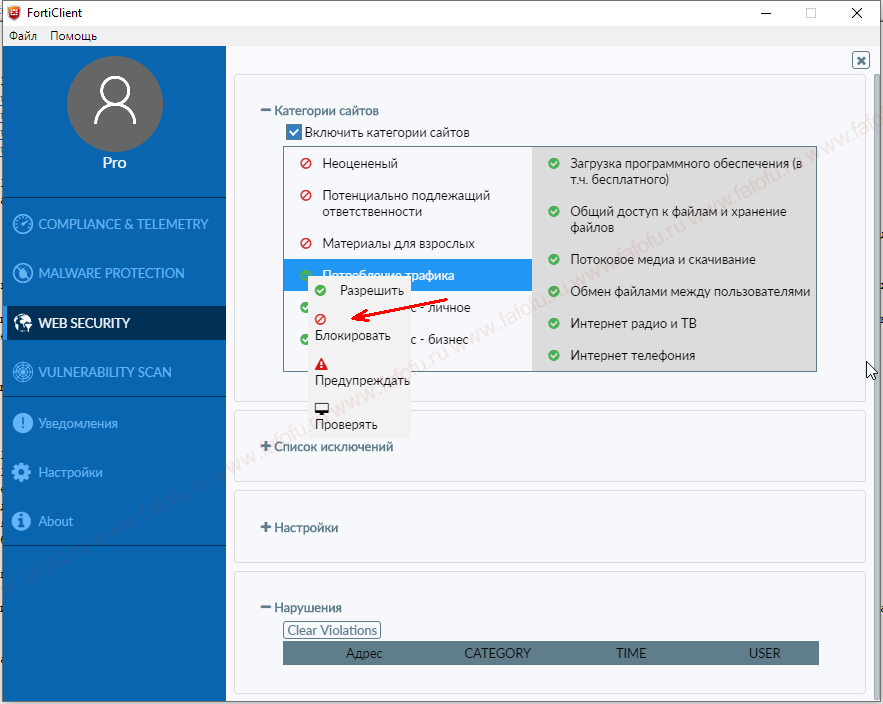Click the About info icon

tap(21, 521)
